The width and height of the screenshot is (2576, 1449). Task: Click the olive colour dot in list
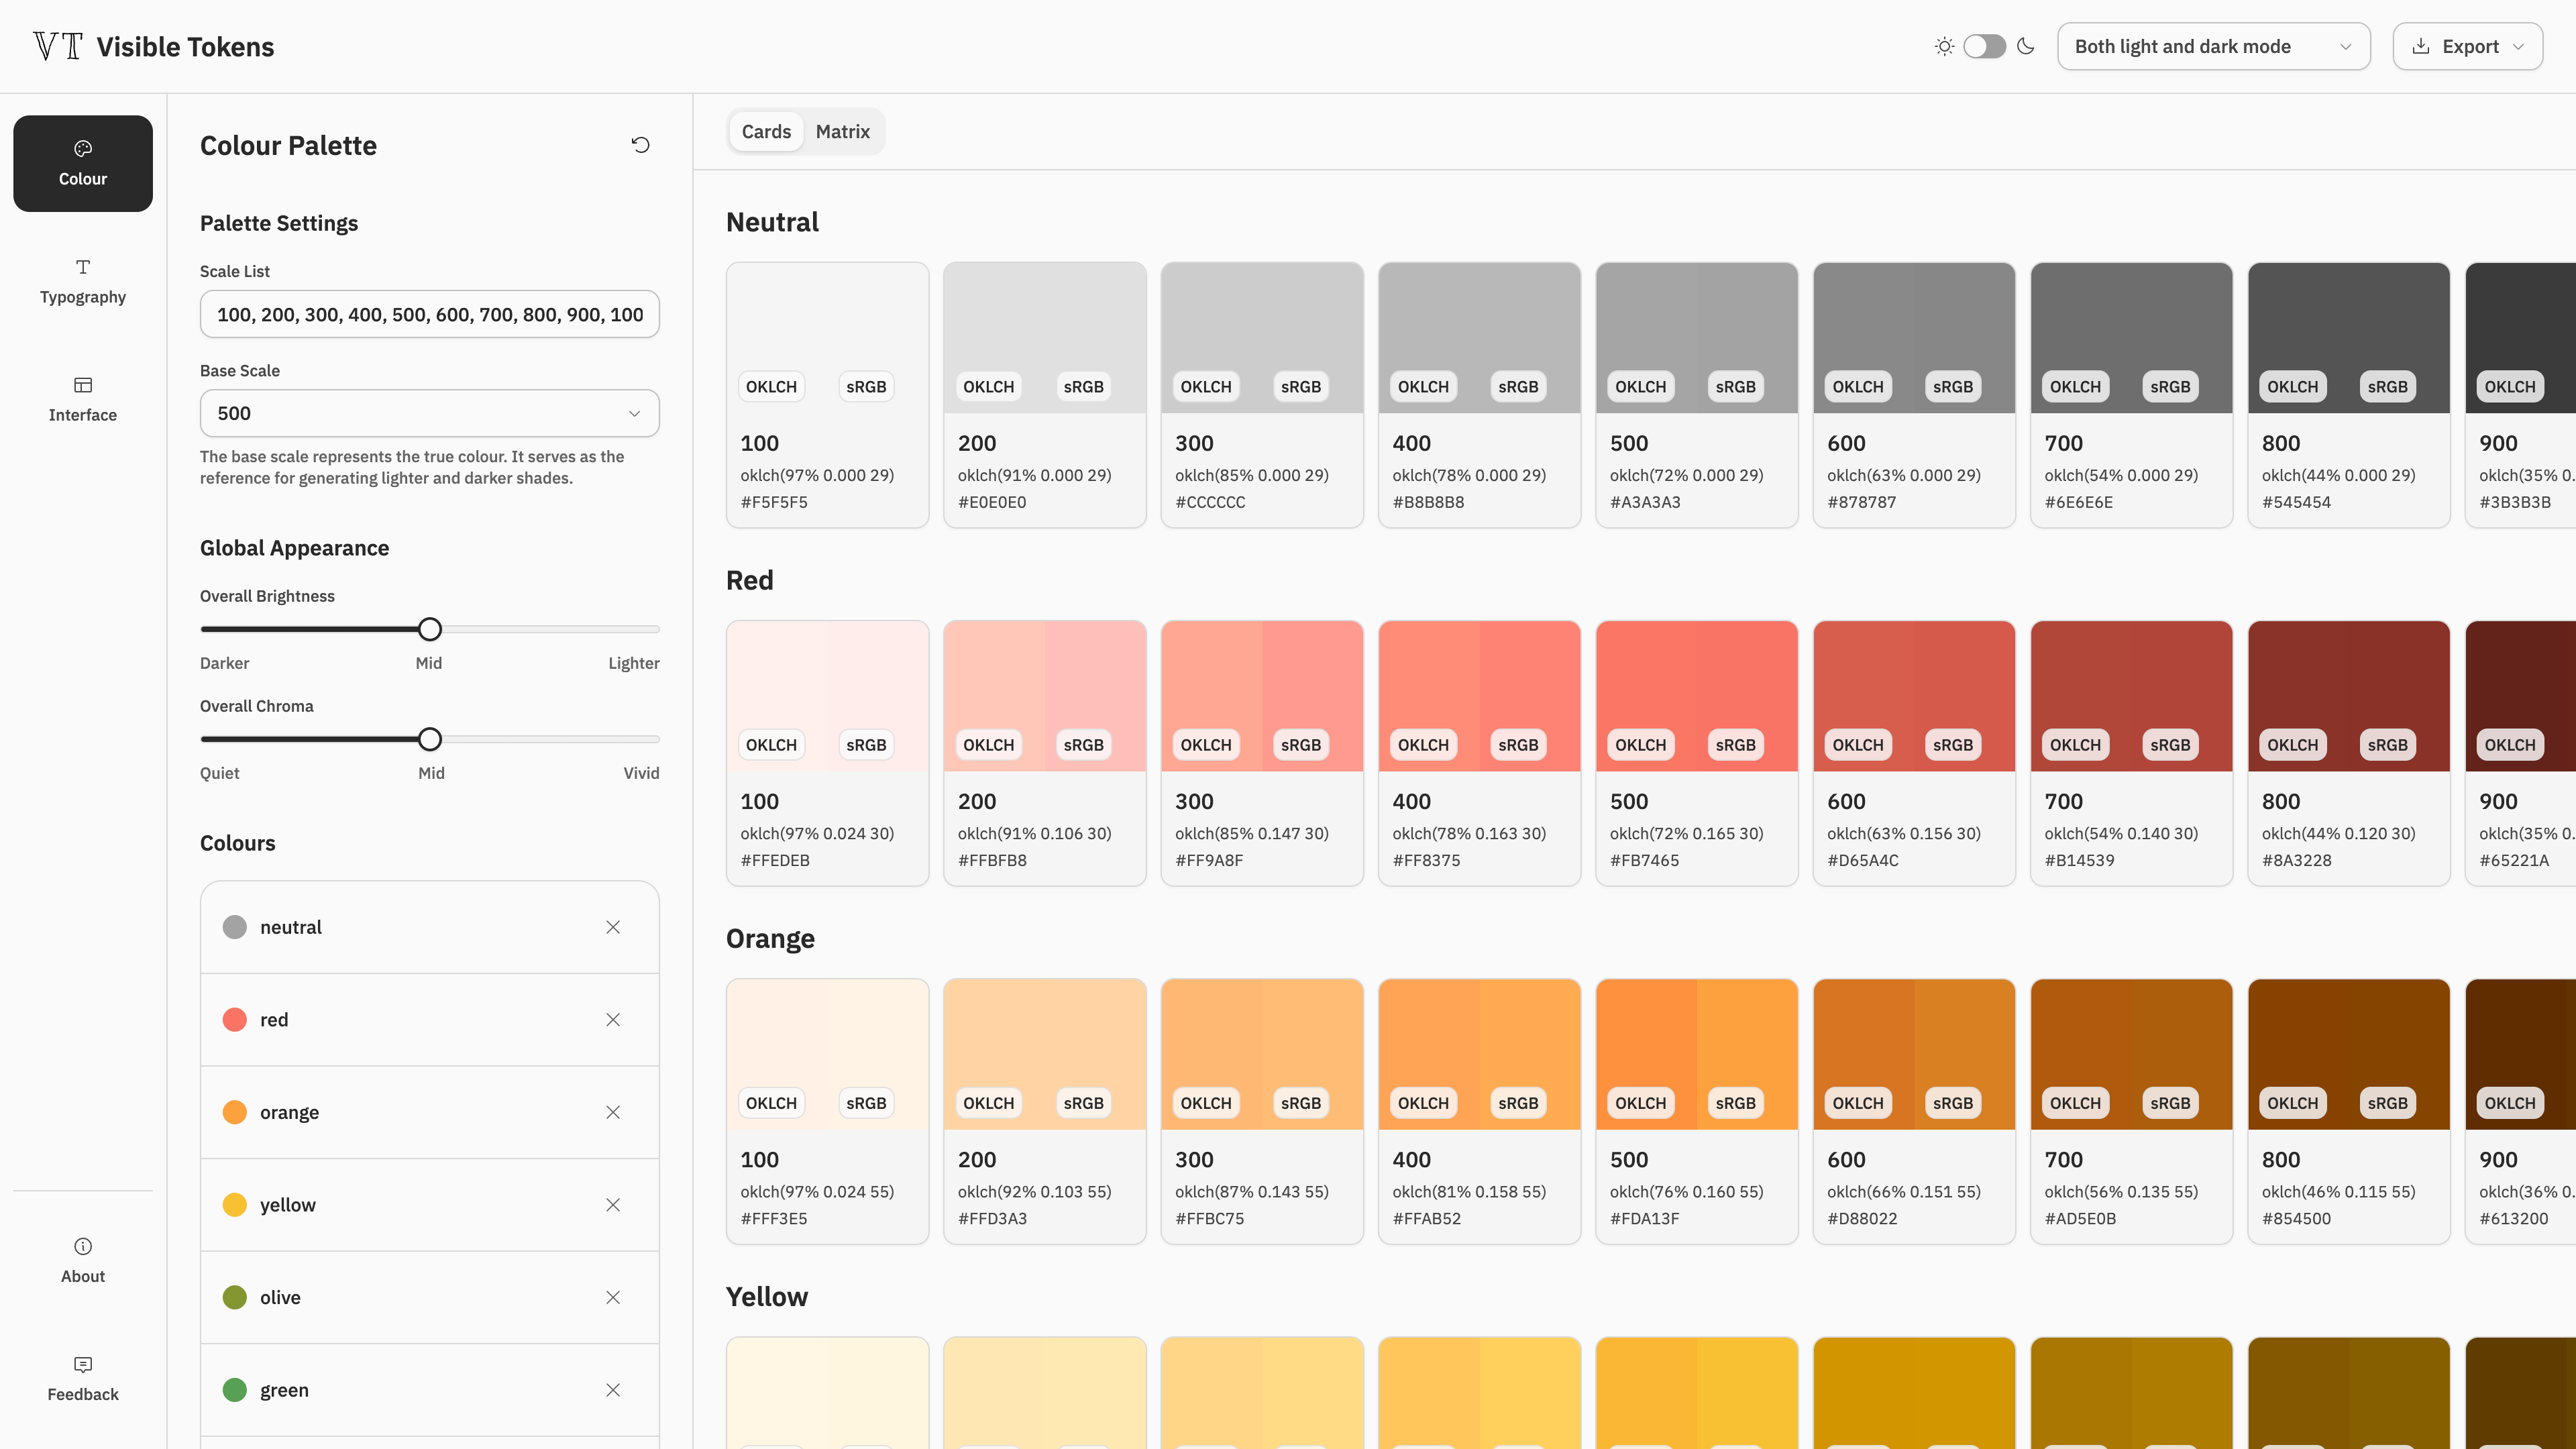(x=235, y=1297)
